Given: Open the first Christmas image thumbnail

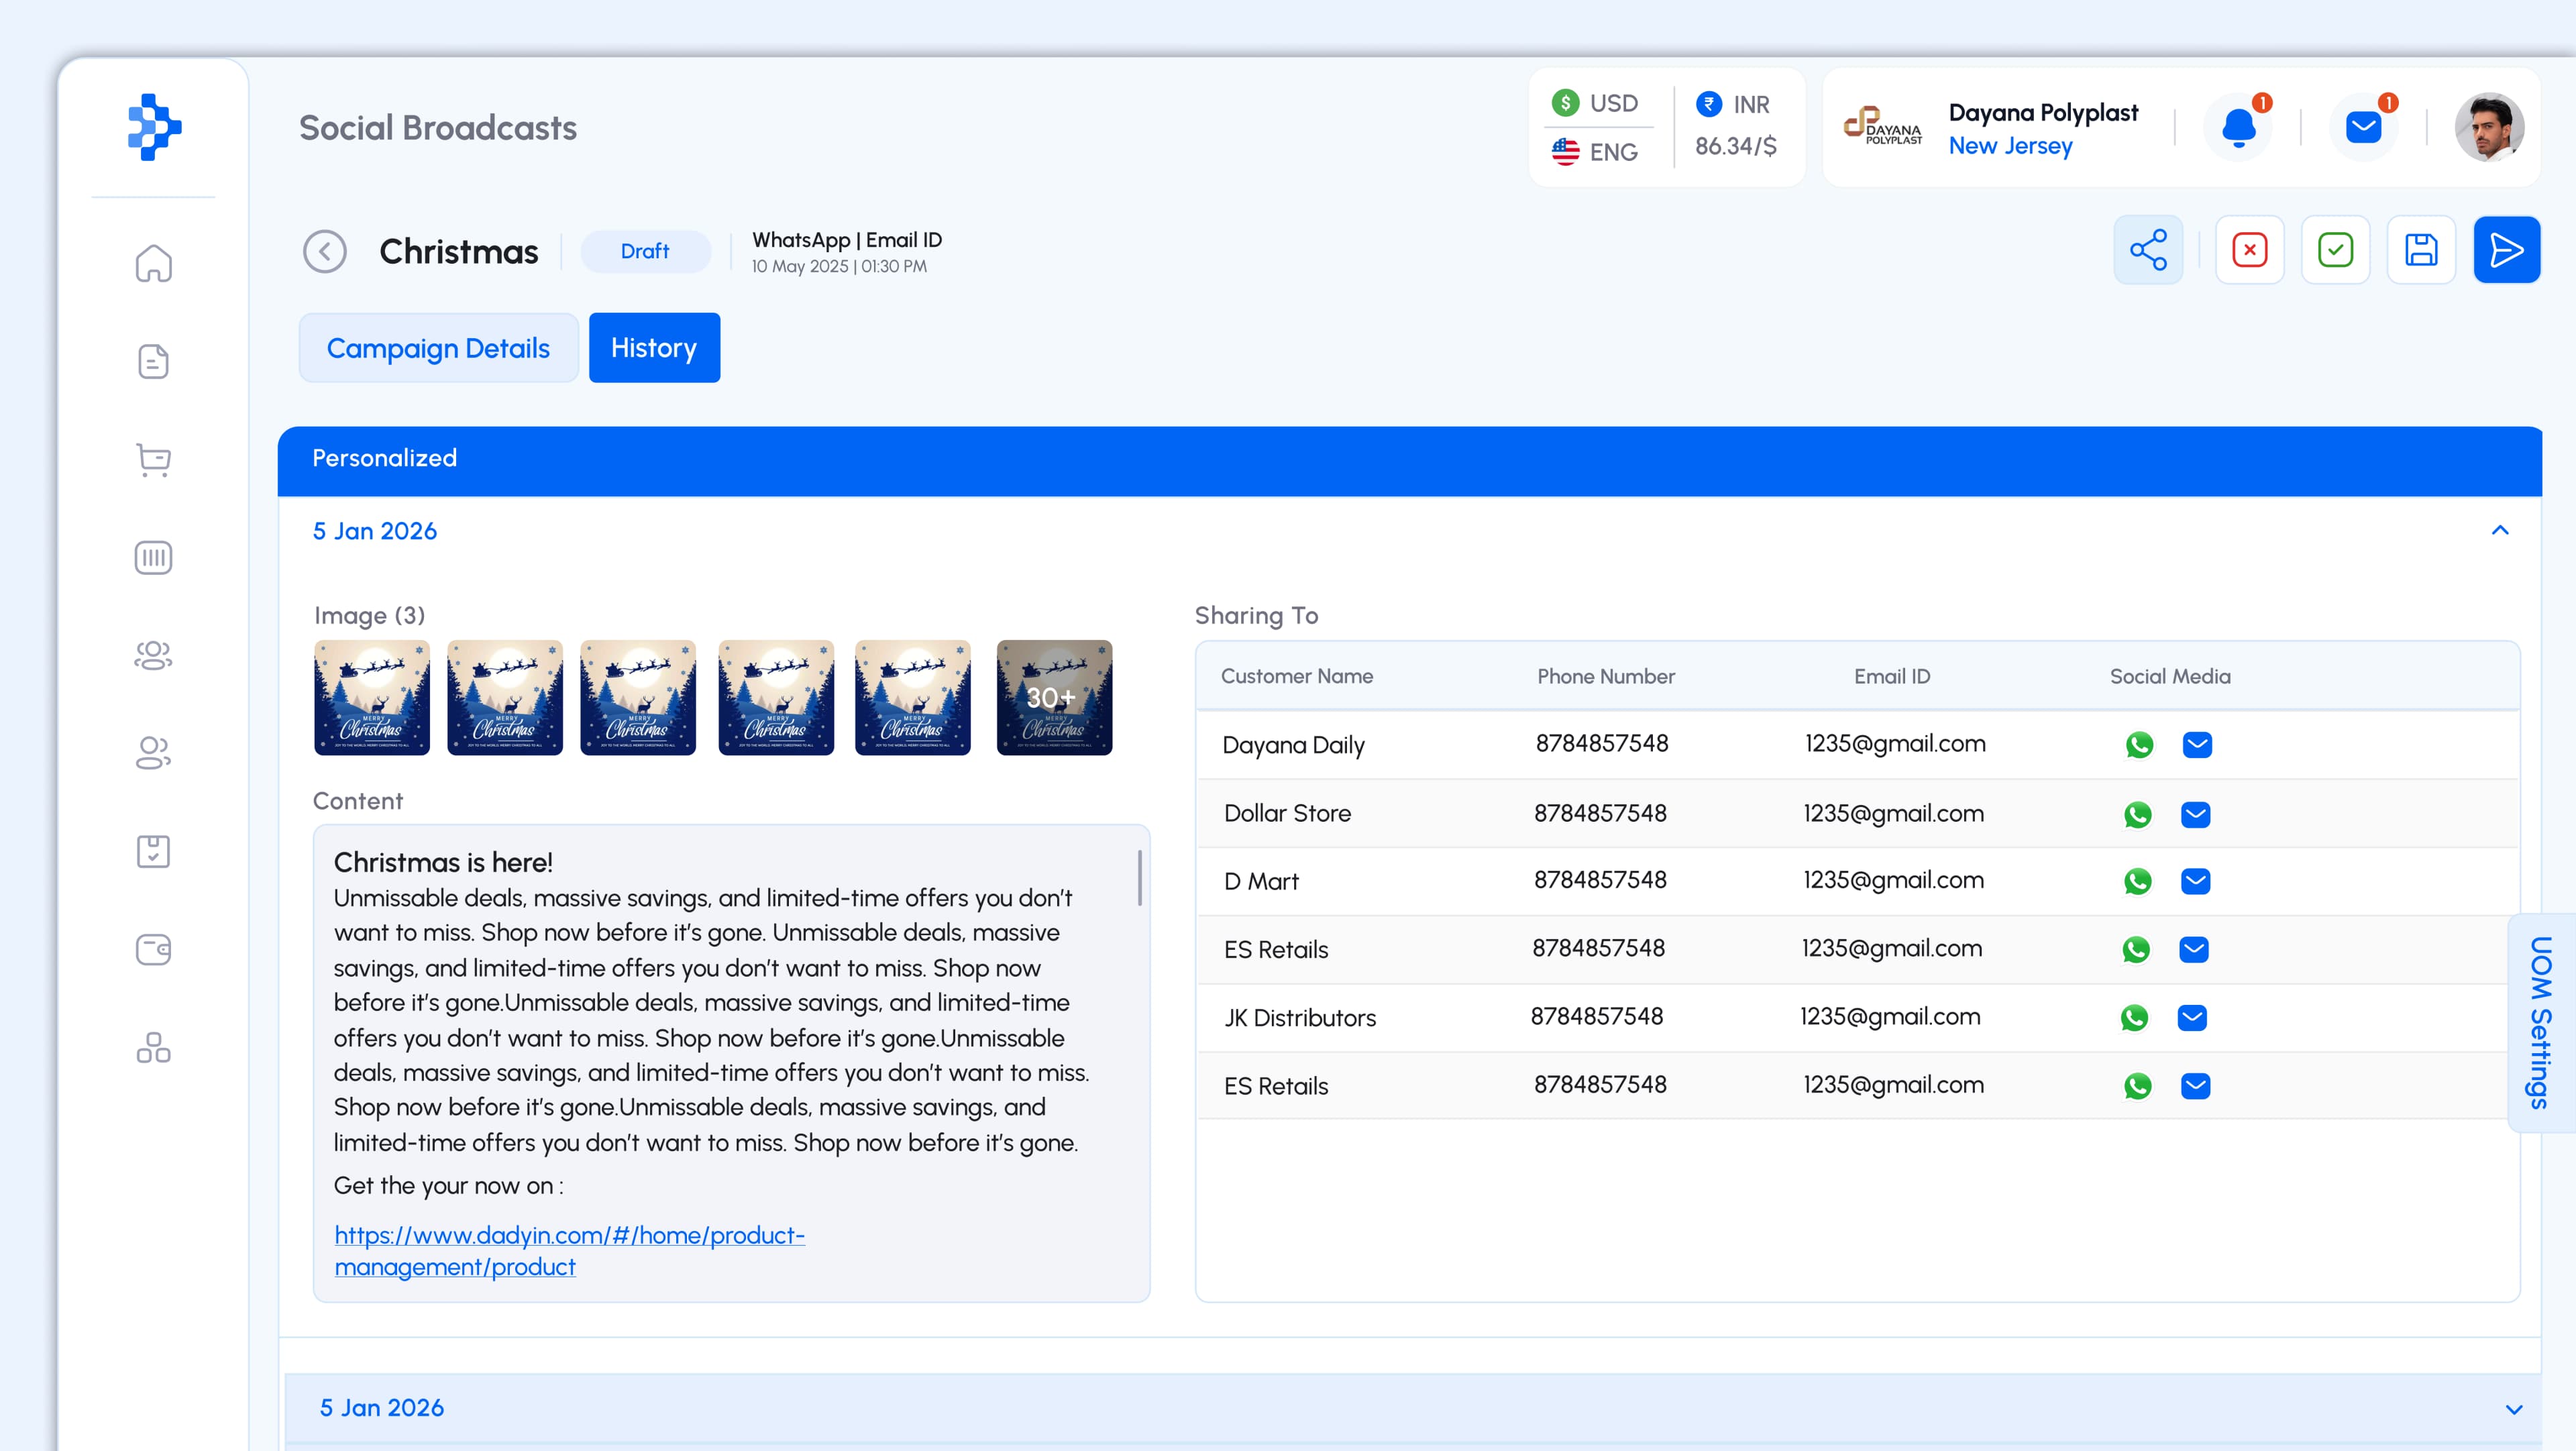Looking at the screenshot, I should pyautogui.click(x=372, y=697).
